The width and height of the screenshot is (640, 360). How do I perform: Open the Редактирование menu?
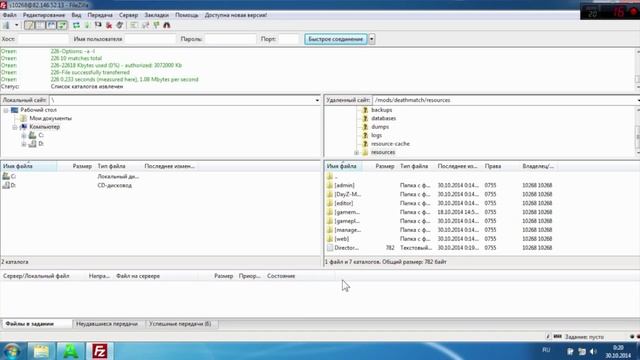pos(44,15)
